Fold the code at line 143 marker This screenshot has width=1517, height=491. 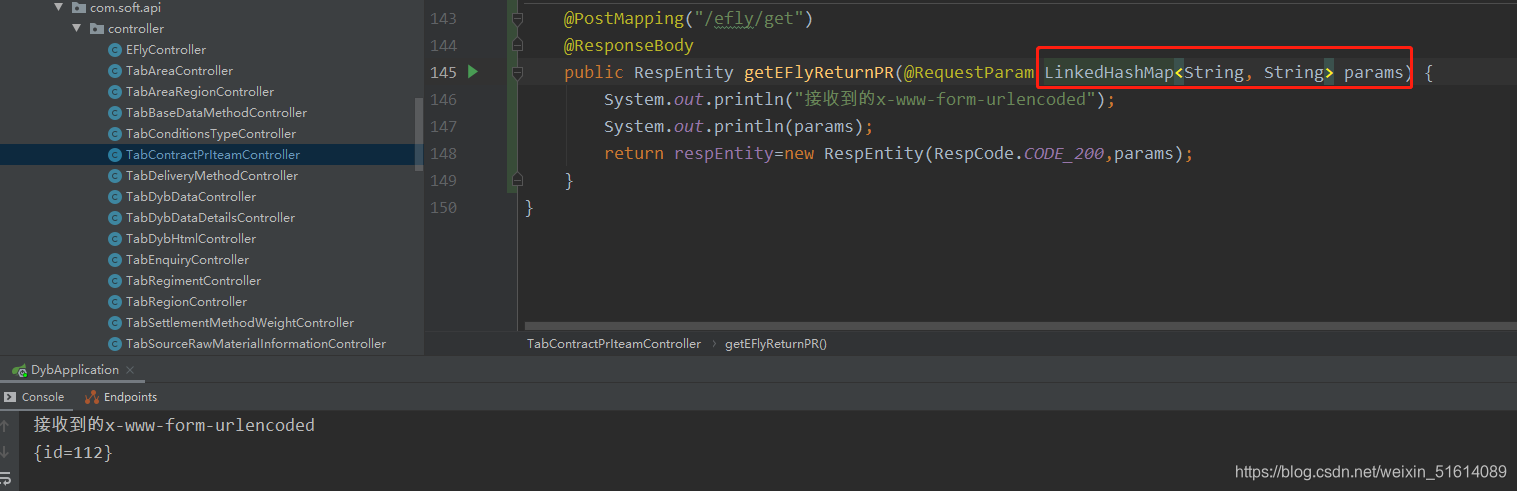tap(517, 18)
